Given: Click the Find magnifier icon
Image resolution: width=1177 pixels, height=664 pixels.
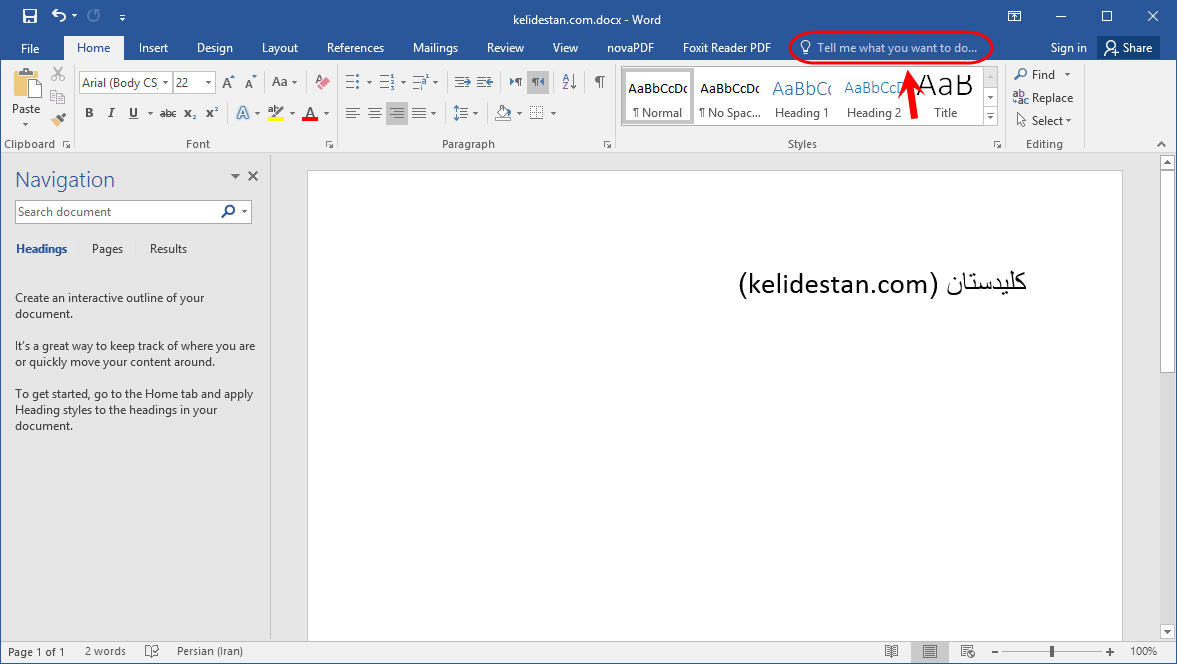Looking at the screenshot, I should tap(1021, 74).
